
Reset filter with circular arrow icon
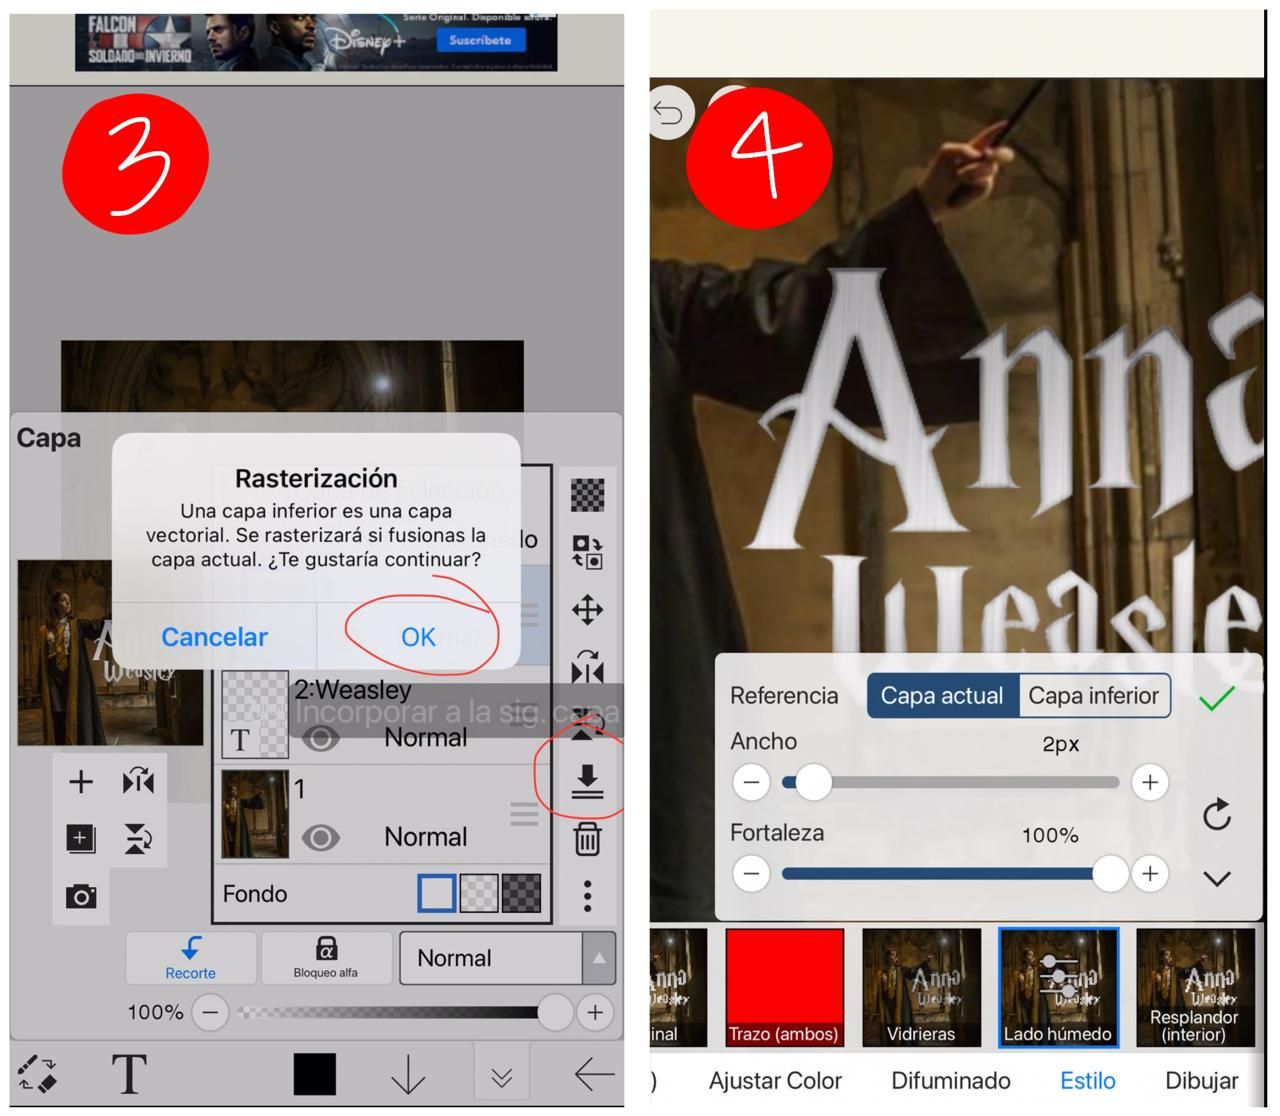(x=1217, y=815)
